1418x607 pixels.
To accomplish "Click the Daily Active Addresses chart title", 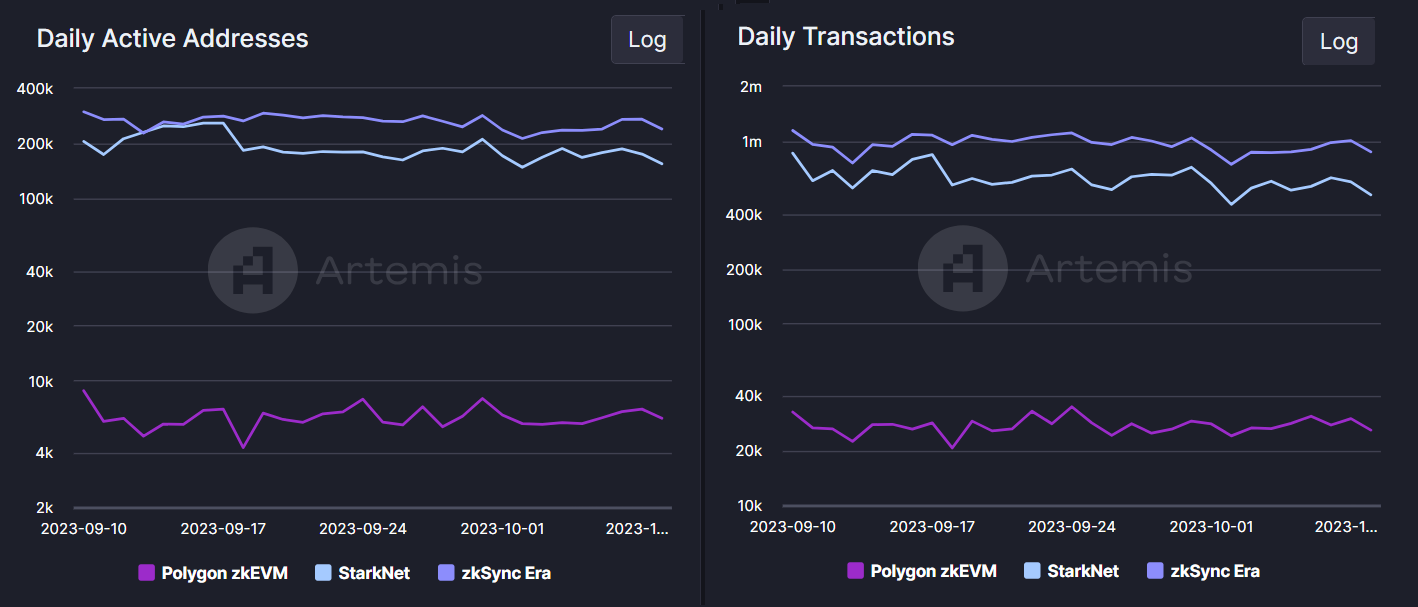I will (172, 39).
